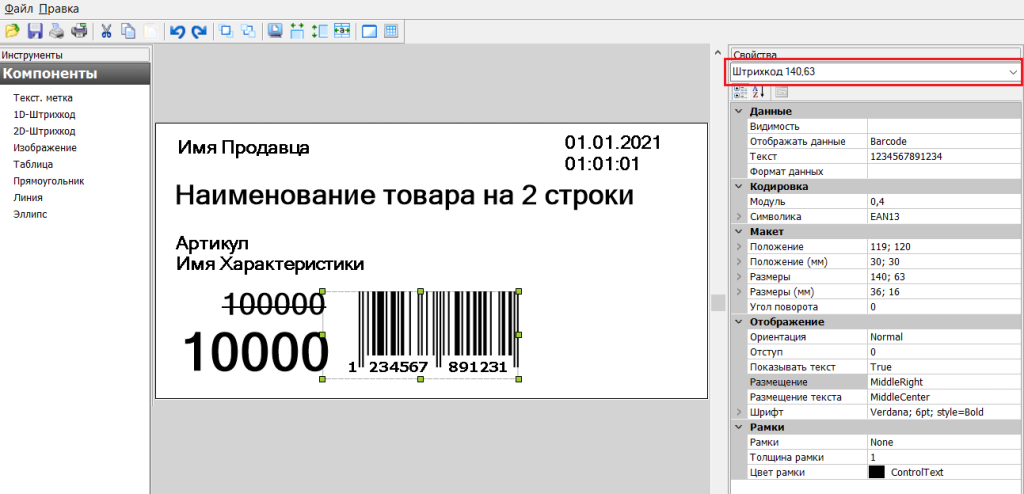Edit the Угол поворота value
1024x494 pixels.
944,306
